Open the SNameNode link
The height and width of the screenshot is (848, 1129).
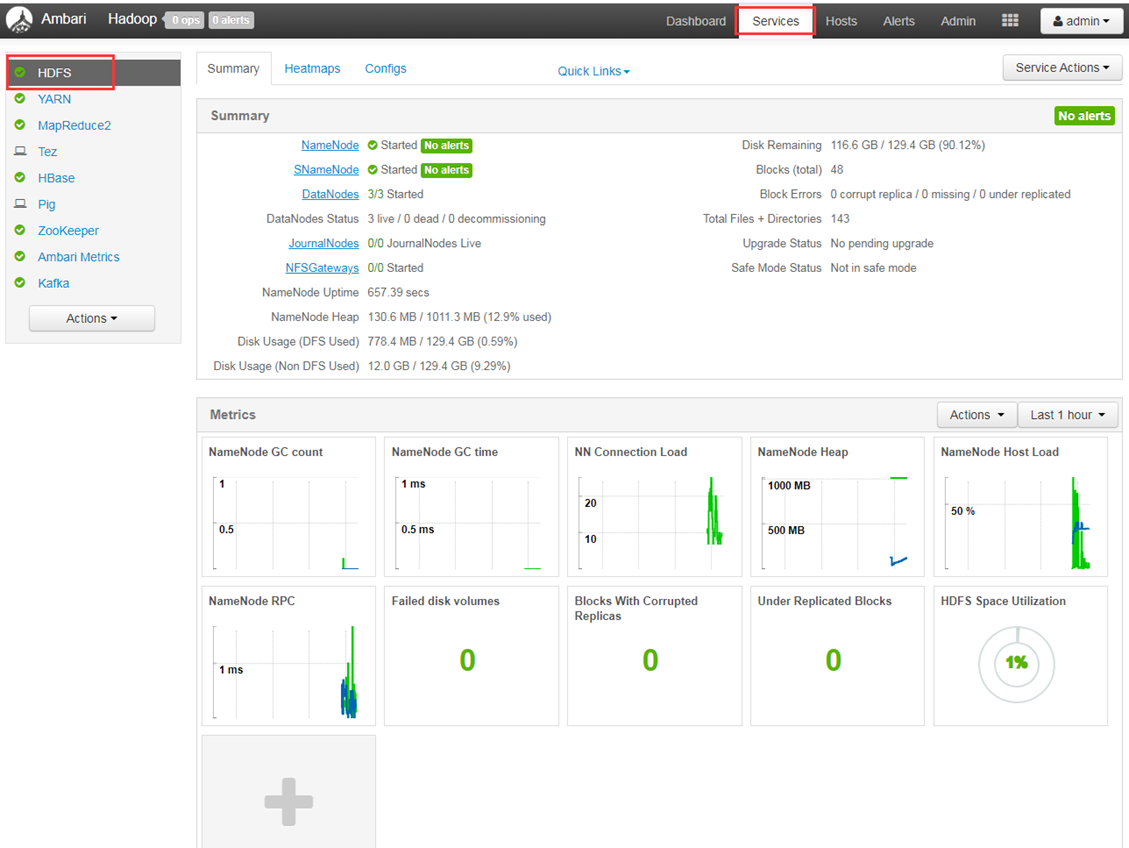tap(326, 170)
